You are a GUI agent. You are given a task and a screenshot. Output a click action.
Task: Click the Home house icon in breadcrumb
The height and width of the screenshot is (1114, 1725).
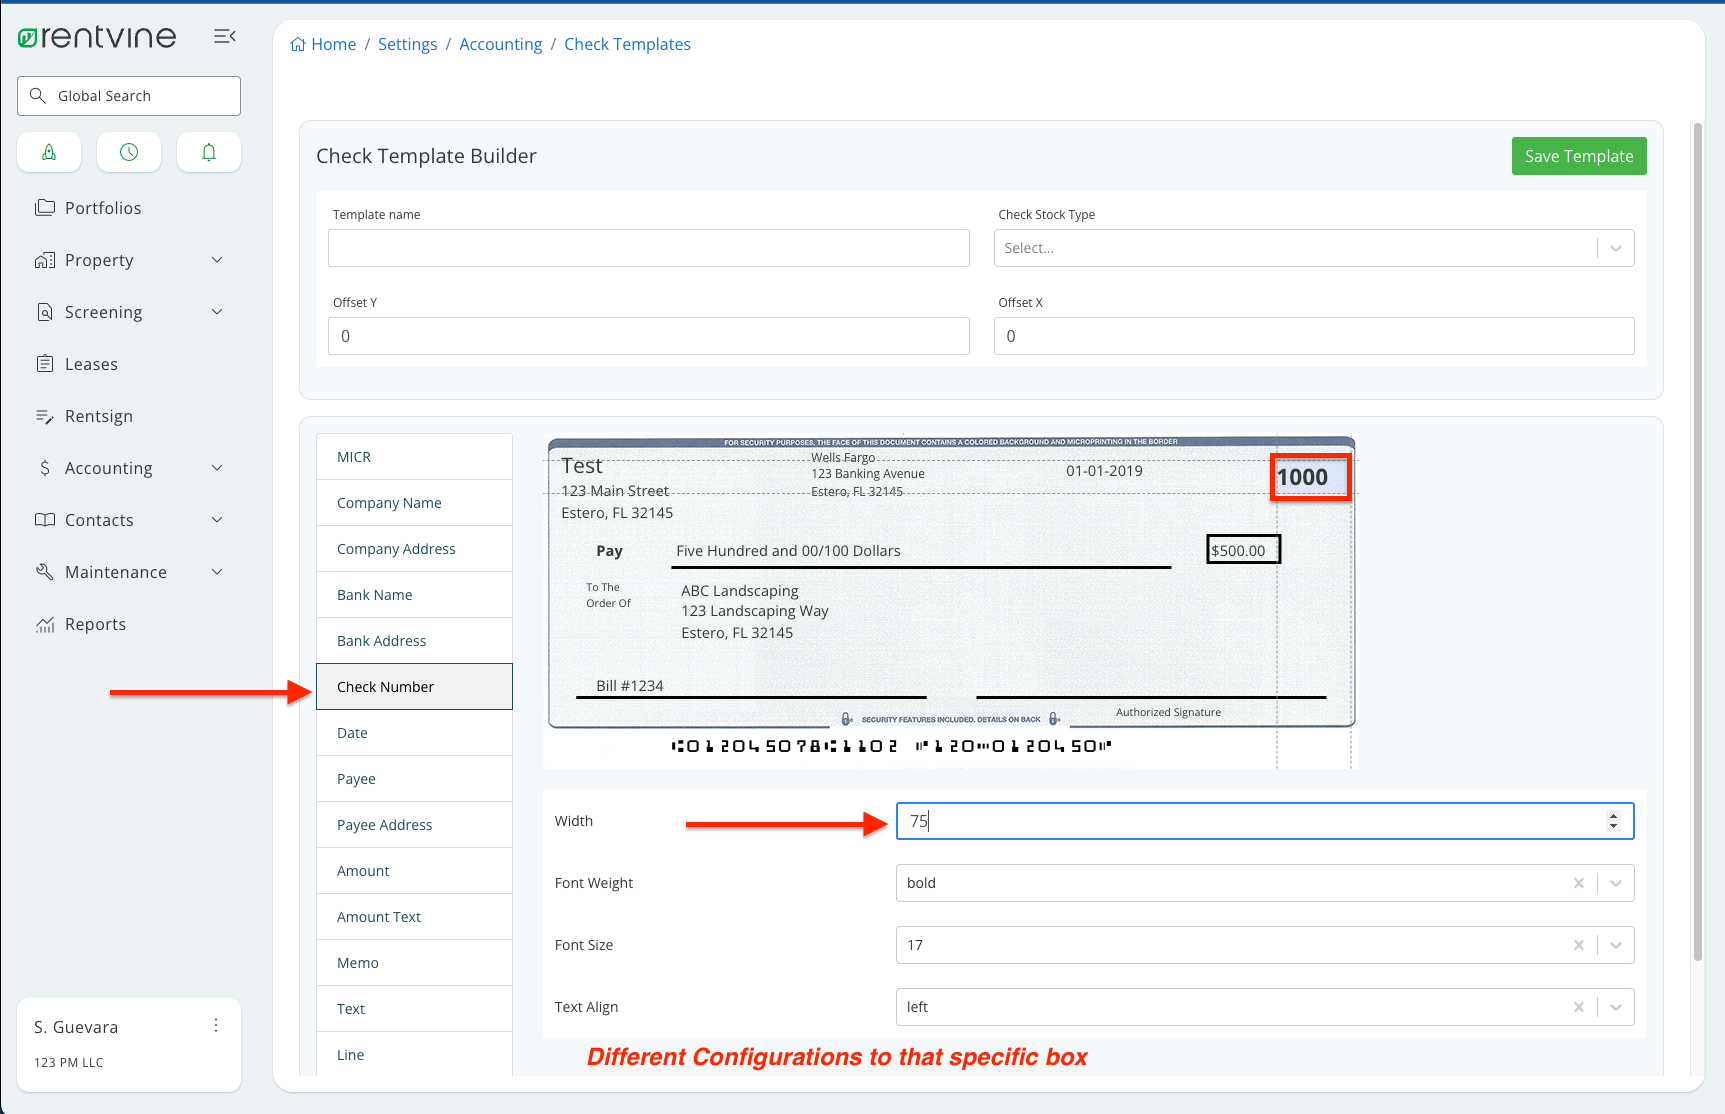click(x=298, y=44)
